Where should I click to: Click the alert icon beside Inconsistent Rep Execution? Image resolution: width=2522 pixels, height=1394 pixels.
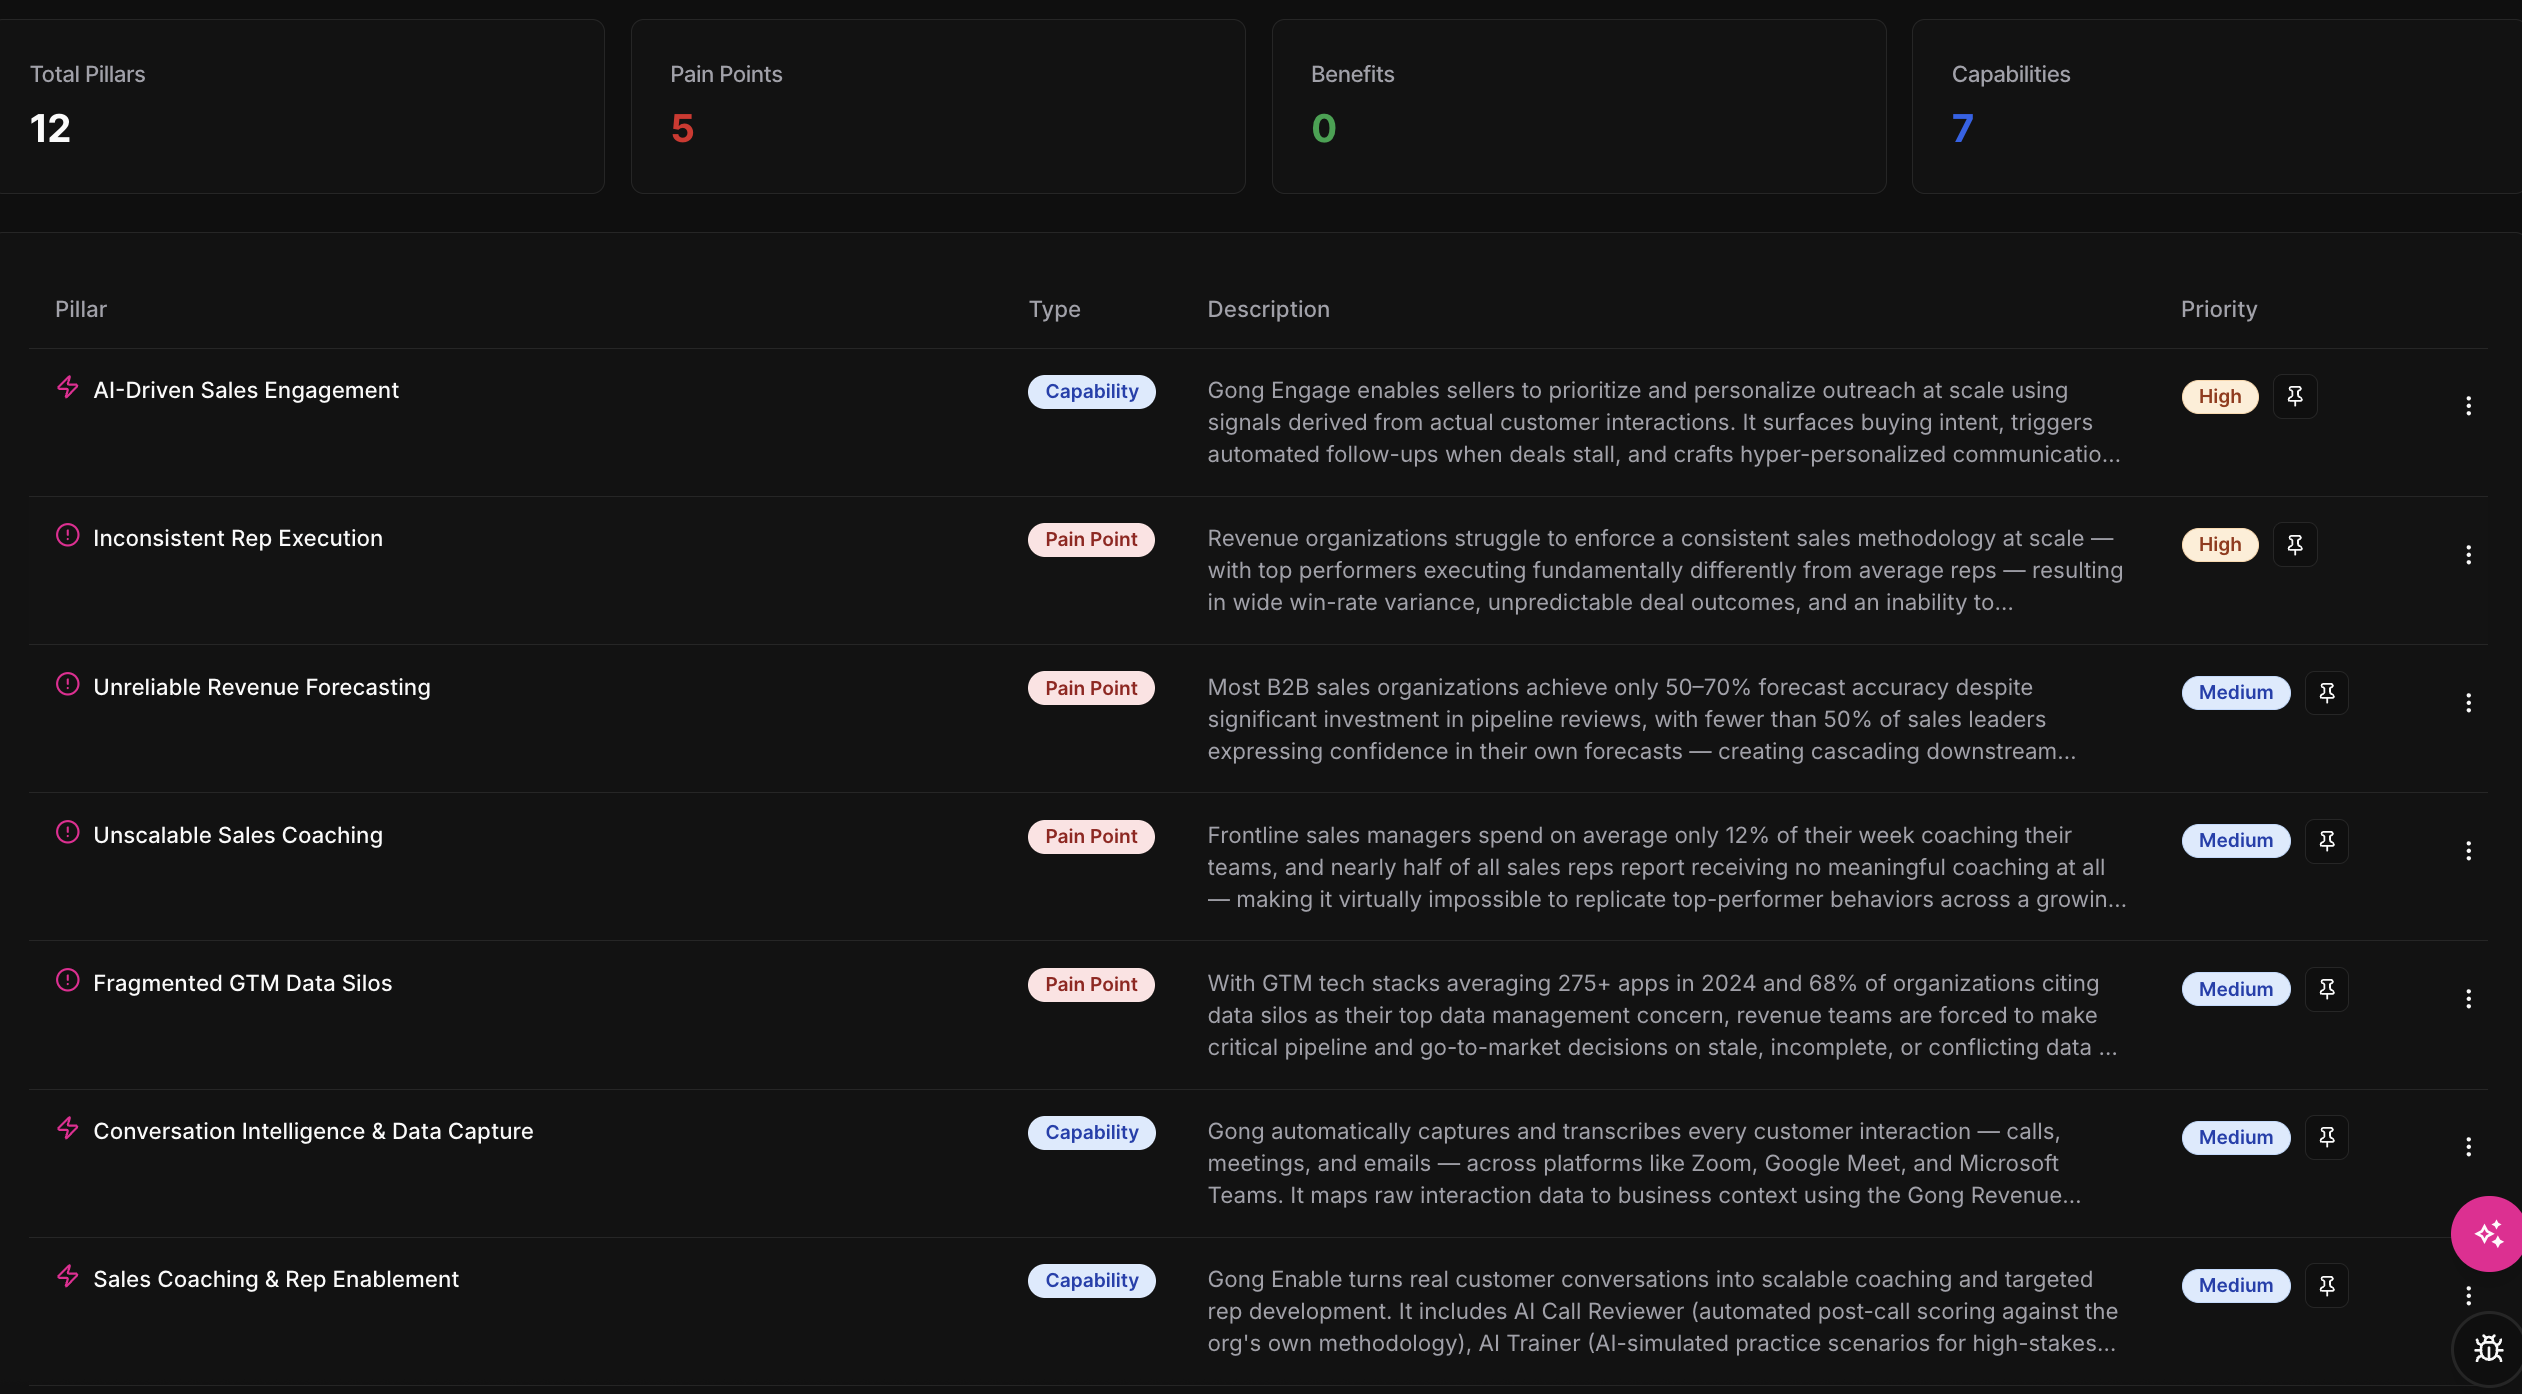coord(67,535)
